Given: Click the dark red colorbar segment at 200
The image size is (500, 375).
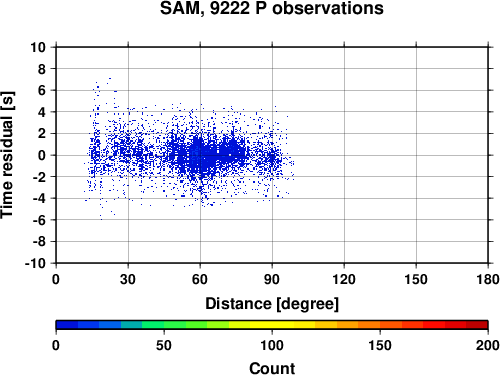Looking at the screenshot, I should click(477, 325).
